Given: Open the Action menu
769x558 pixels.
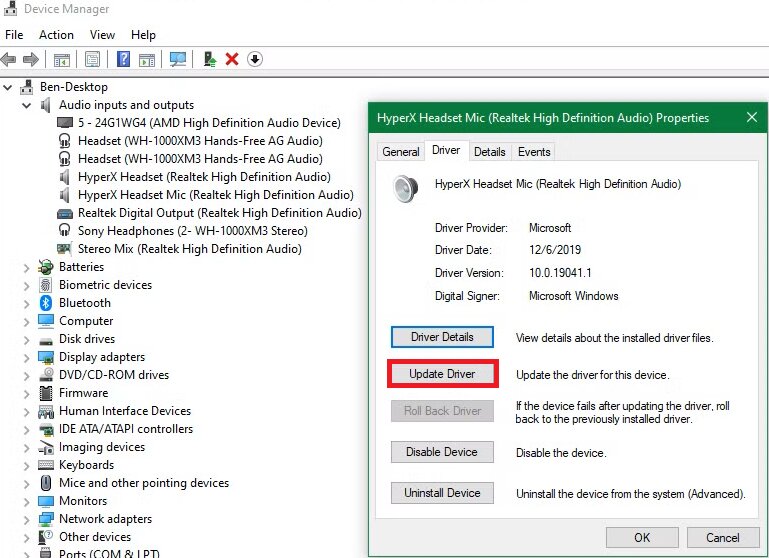Looking at the screenshot, I should point(56,35).
